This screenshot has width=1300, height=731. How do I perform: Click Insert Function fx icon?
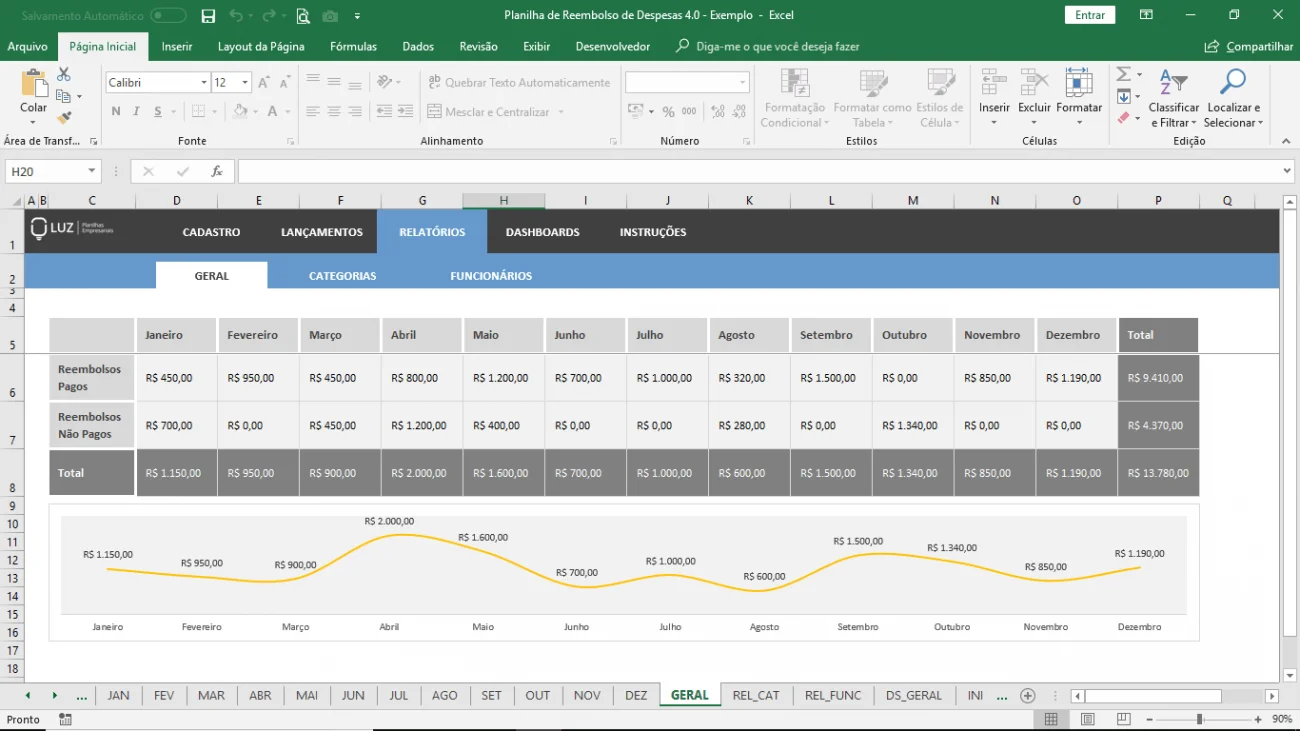(x=217, y=172)
